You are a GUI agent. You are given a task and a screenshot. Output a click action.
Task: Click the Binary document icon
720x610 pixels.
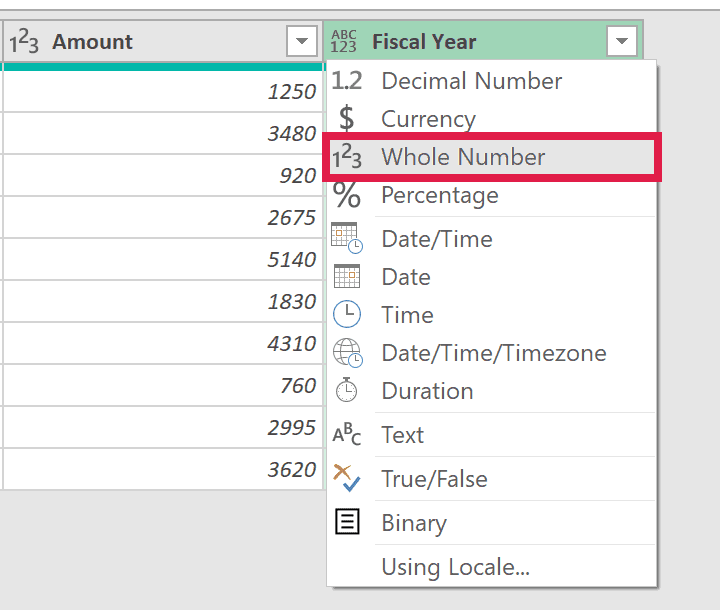coord(347,522)
